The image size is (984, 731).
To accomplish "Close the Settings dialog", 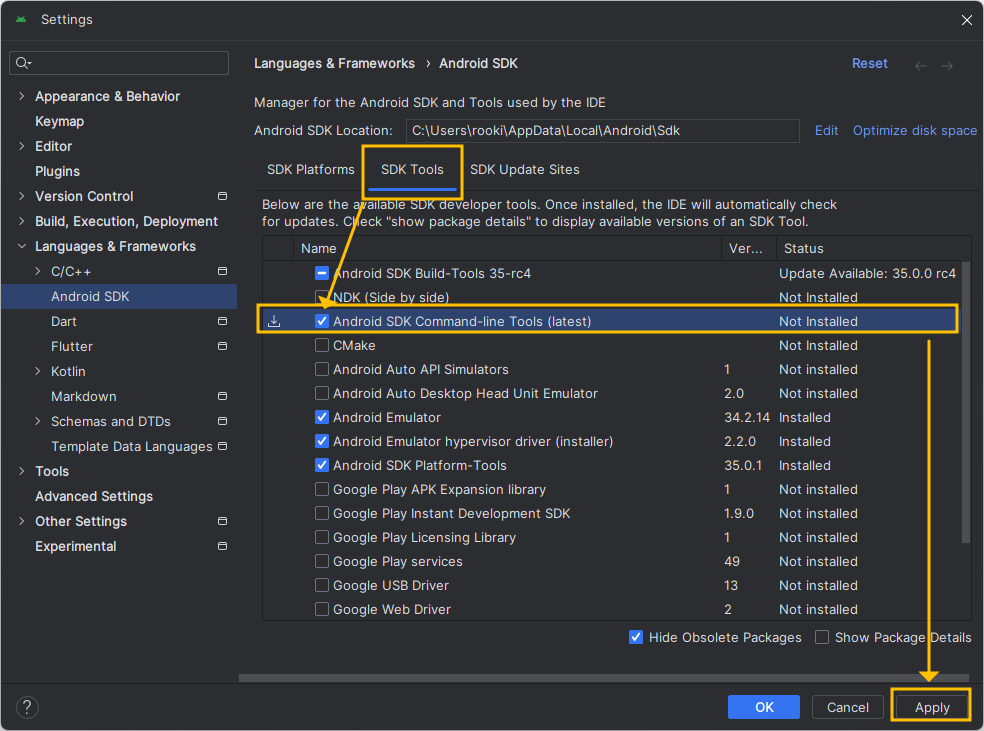I will (x=966, y=20).
